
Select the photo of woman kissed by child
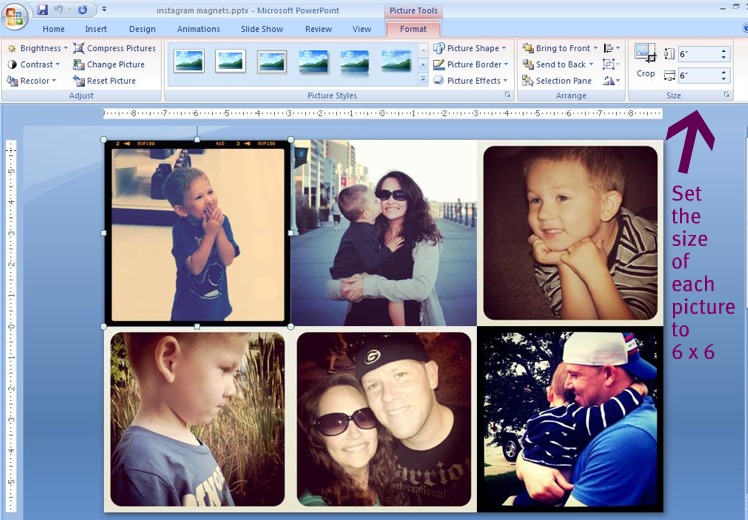tap(384, 233)
